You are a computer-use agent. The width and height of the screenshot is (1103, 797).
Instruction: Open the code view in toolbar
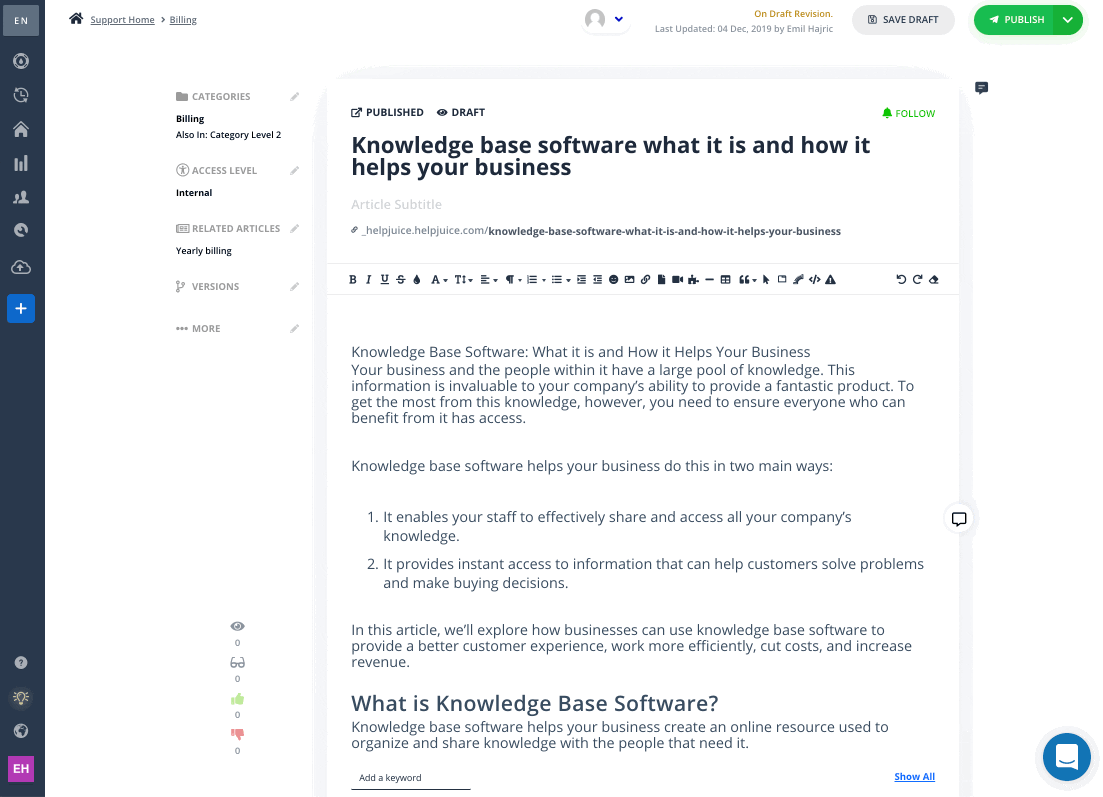(814, 280)
